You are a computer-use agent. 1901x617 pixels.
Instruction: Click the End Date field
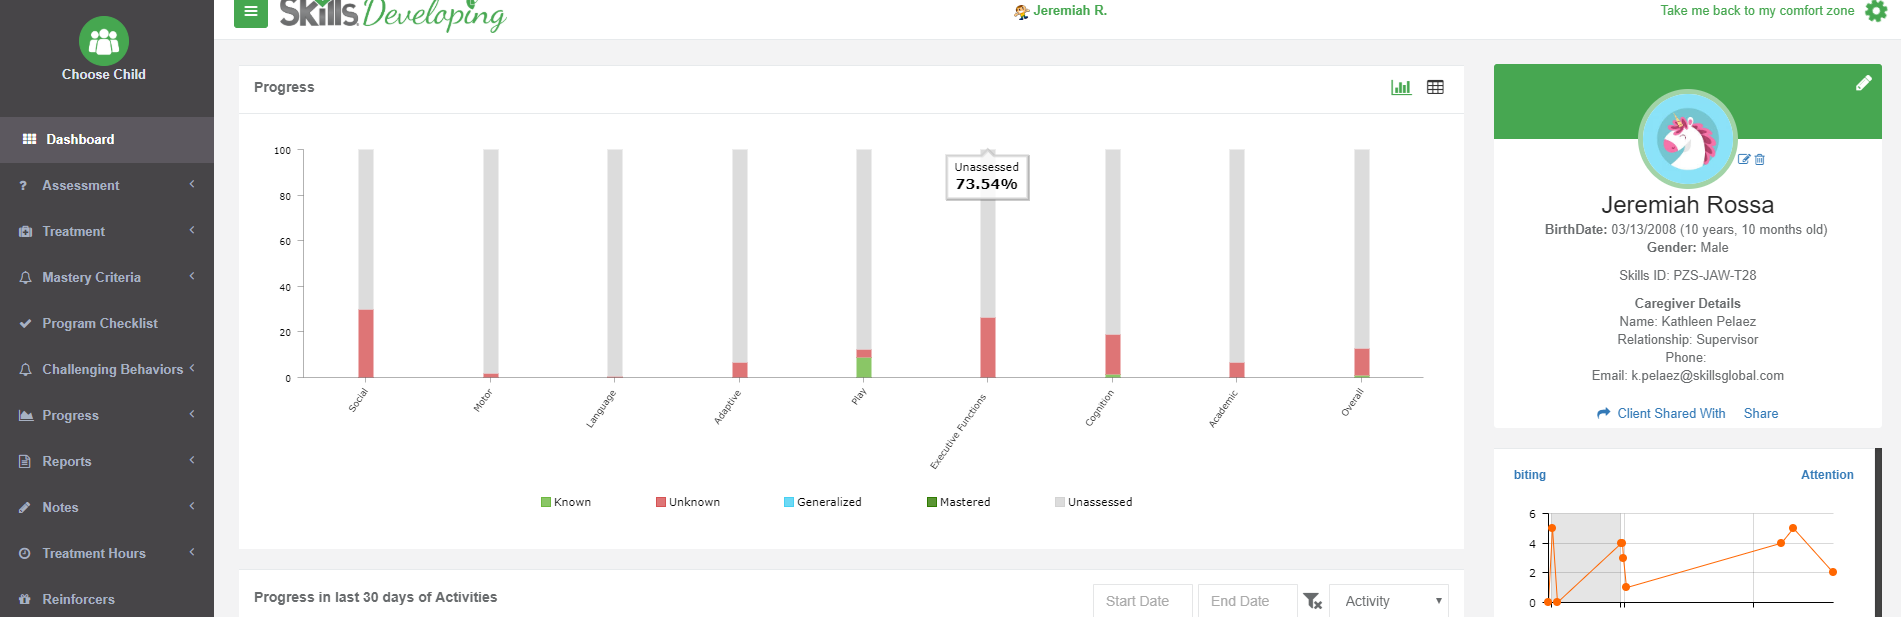point(1247,601)
